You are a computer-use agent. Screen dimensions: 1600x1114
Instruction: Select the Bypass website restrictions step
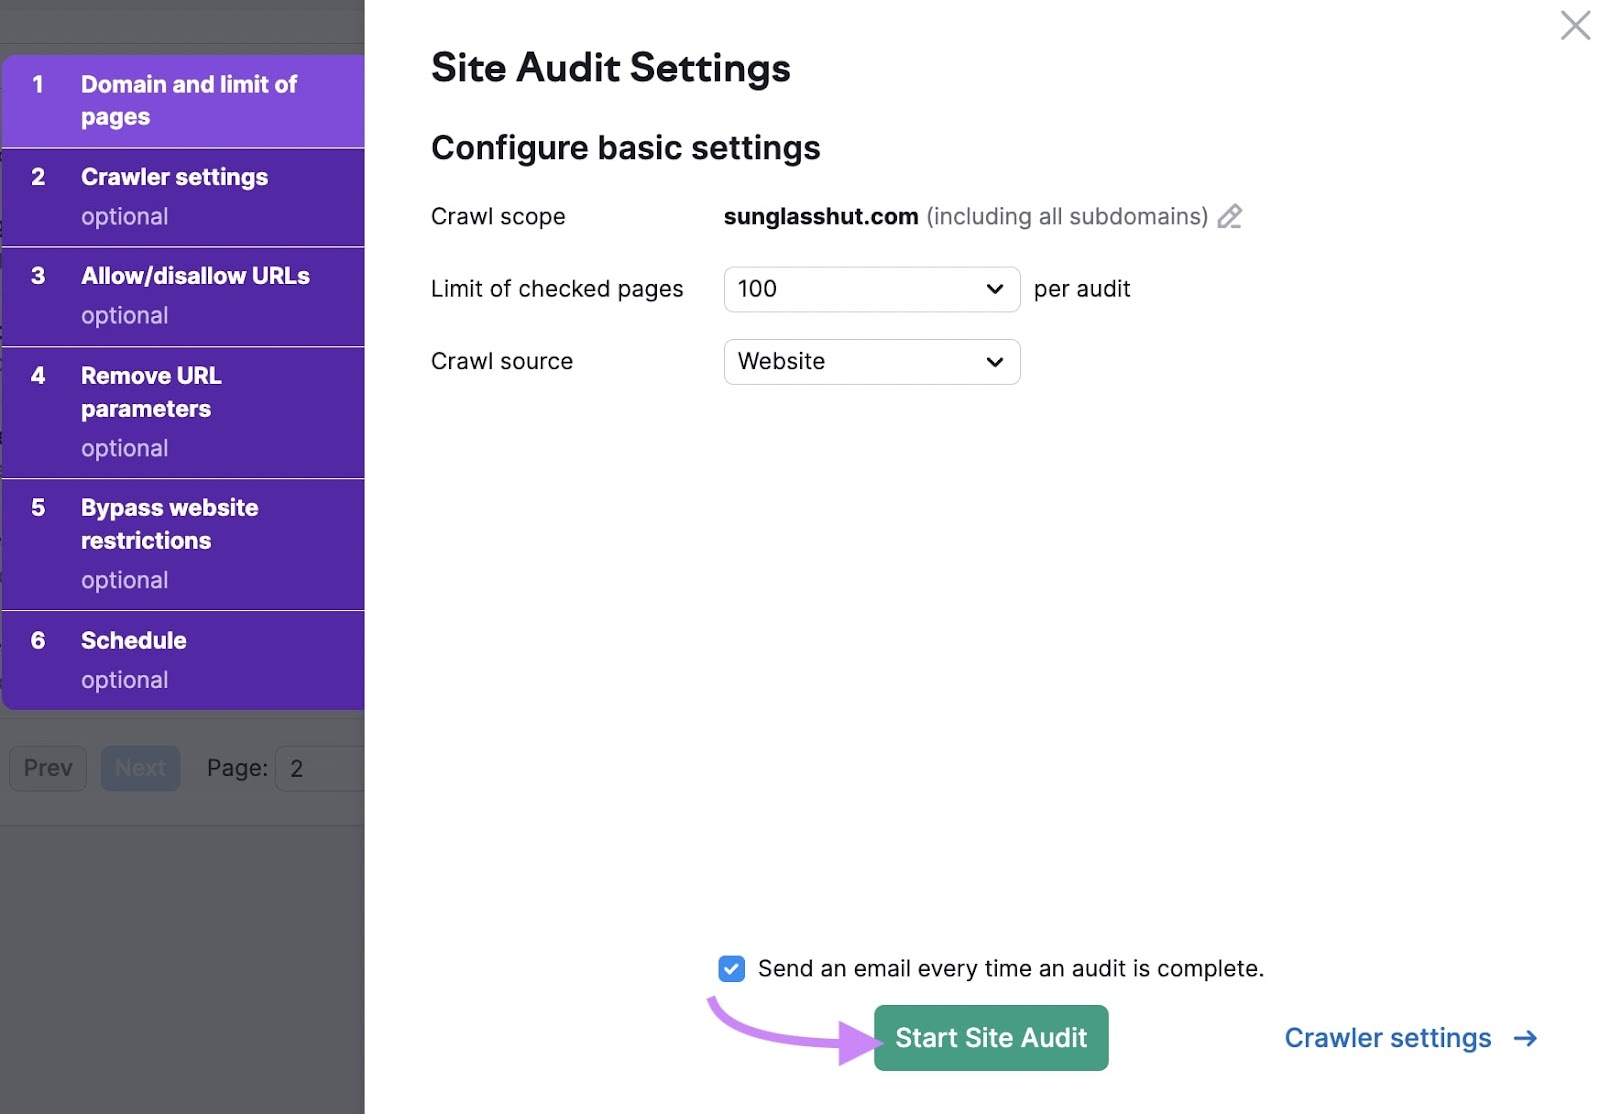click(x=185, y=543)
